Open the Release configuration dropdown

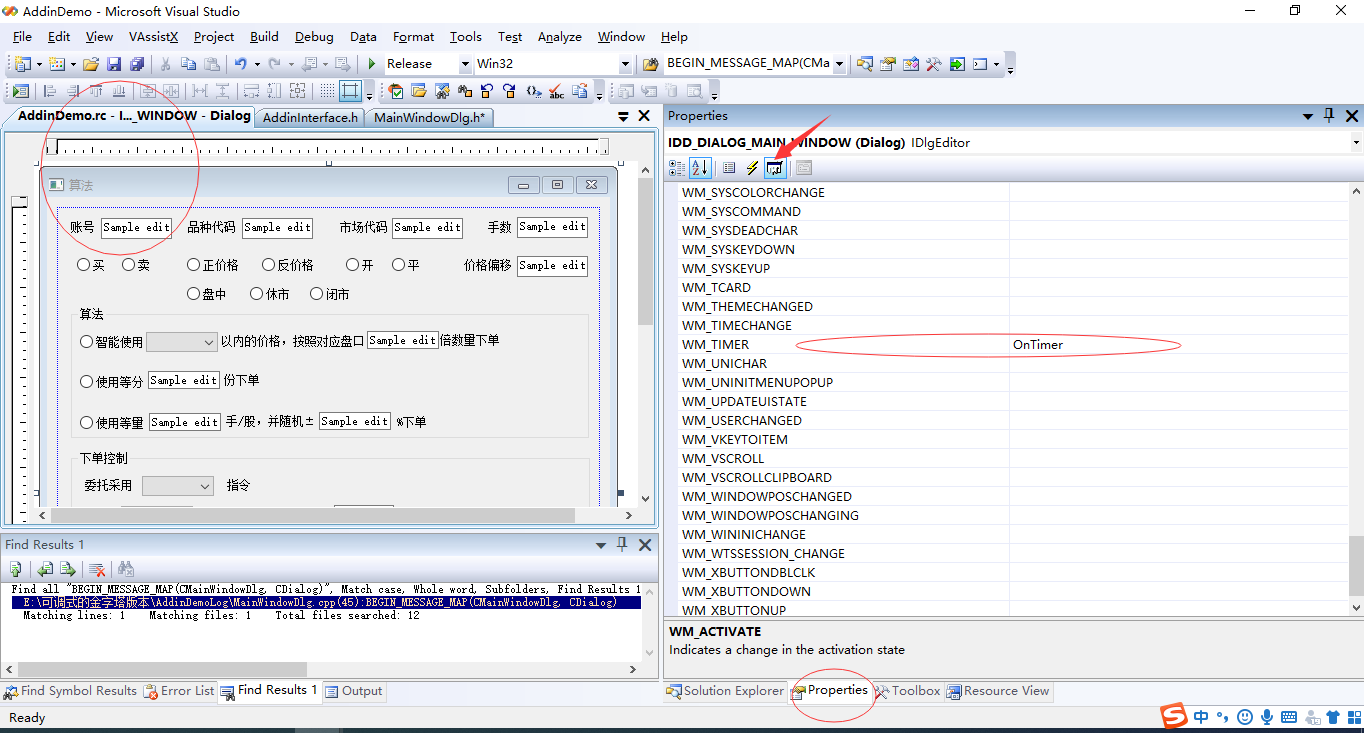(465, 64)
